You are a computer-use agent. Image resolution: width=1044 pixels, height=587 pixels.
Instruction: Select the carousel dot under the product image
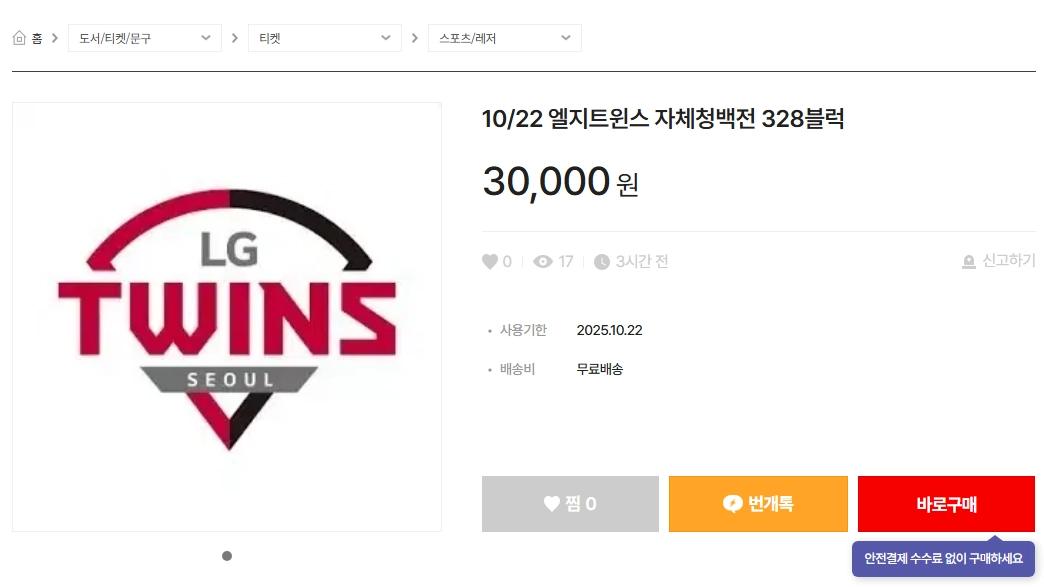click(x=227, y=556)
